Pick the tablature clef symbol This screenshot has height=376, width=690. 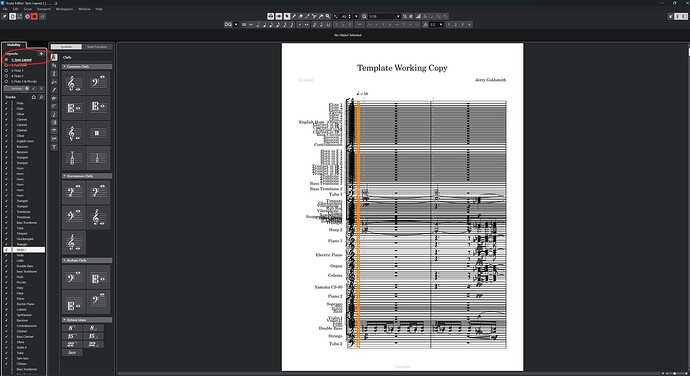click(73, 158)
